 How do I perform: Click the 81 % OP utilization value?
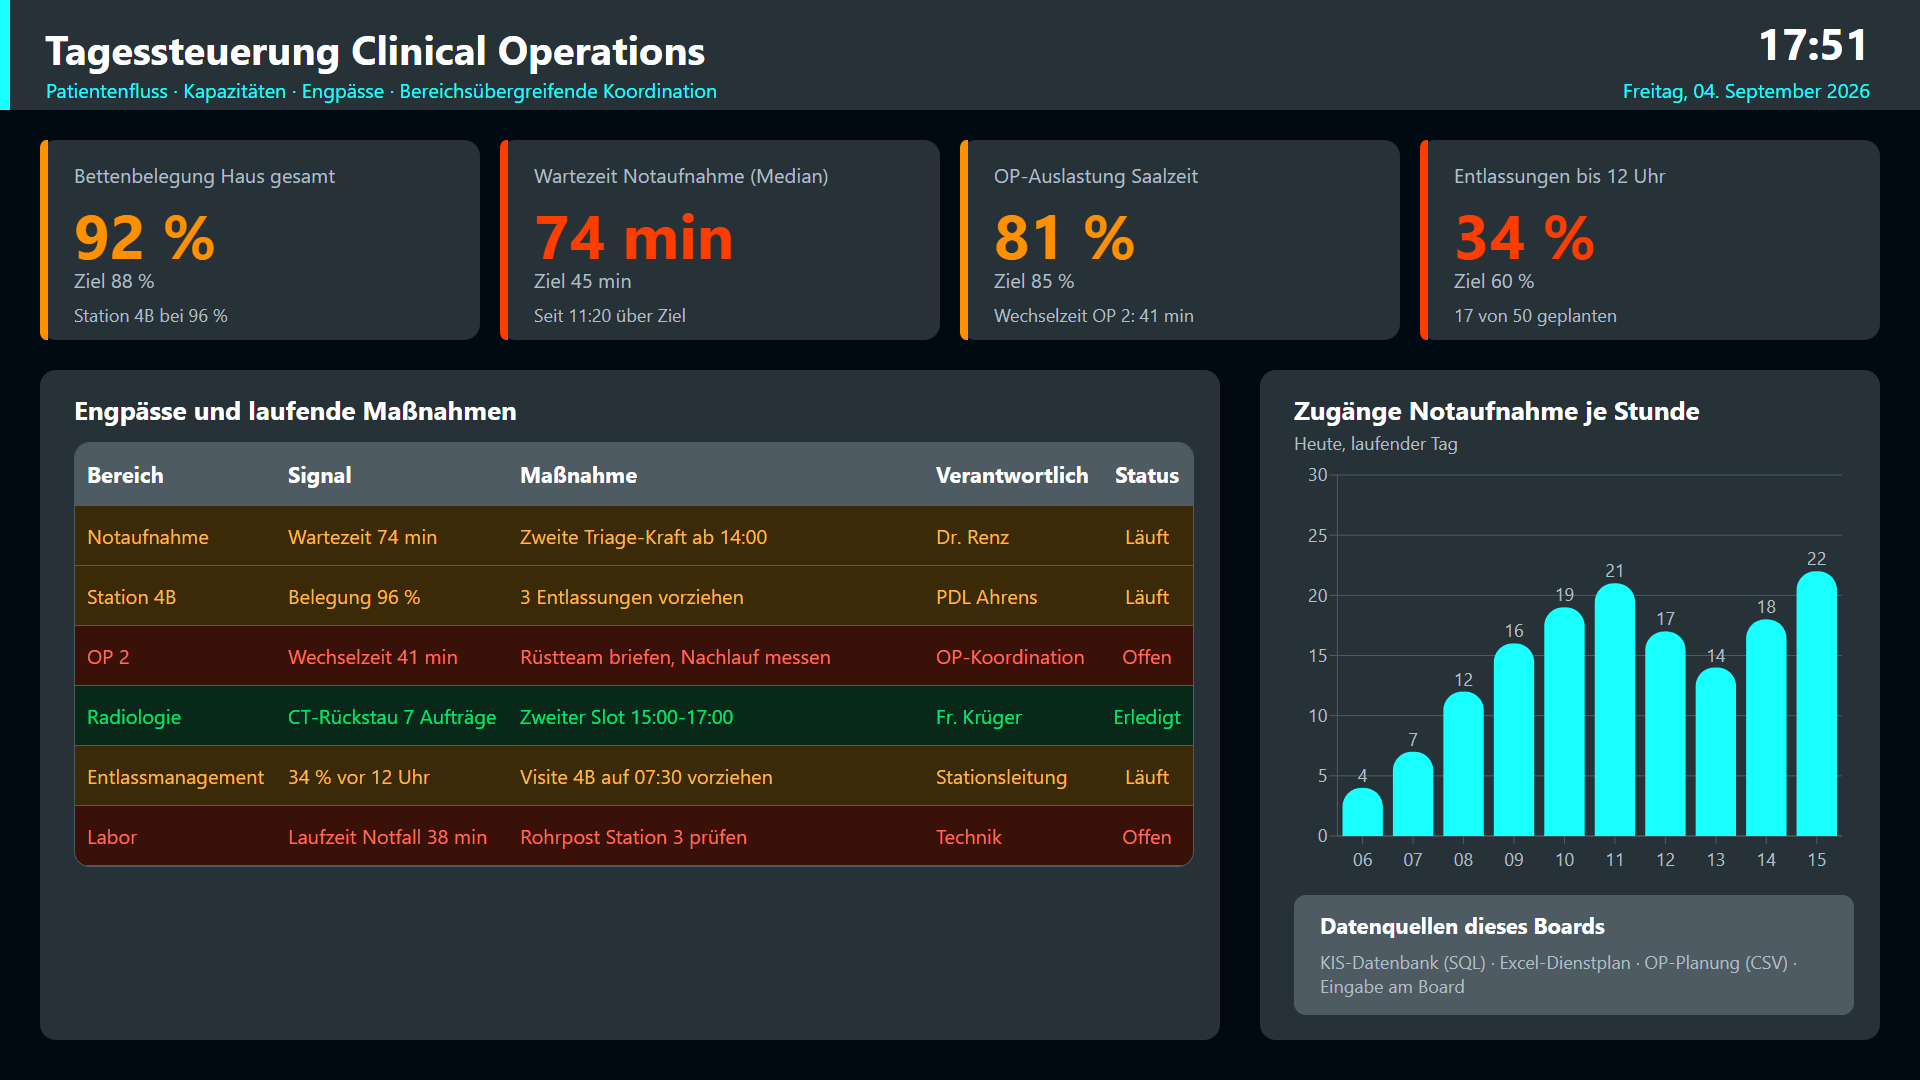coord(1064,238)
